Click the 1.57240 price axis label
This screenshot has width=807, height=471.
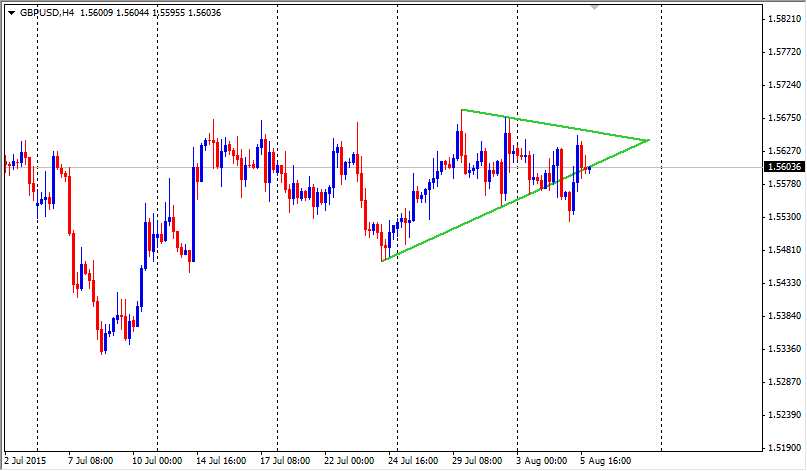[784, 84]
